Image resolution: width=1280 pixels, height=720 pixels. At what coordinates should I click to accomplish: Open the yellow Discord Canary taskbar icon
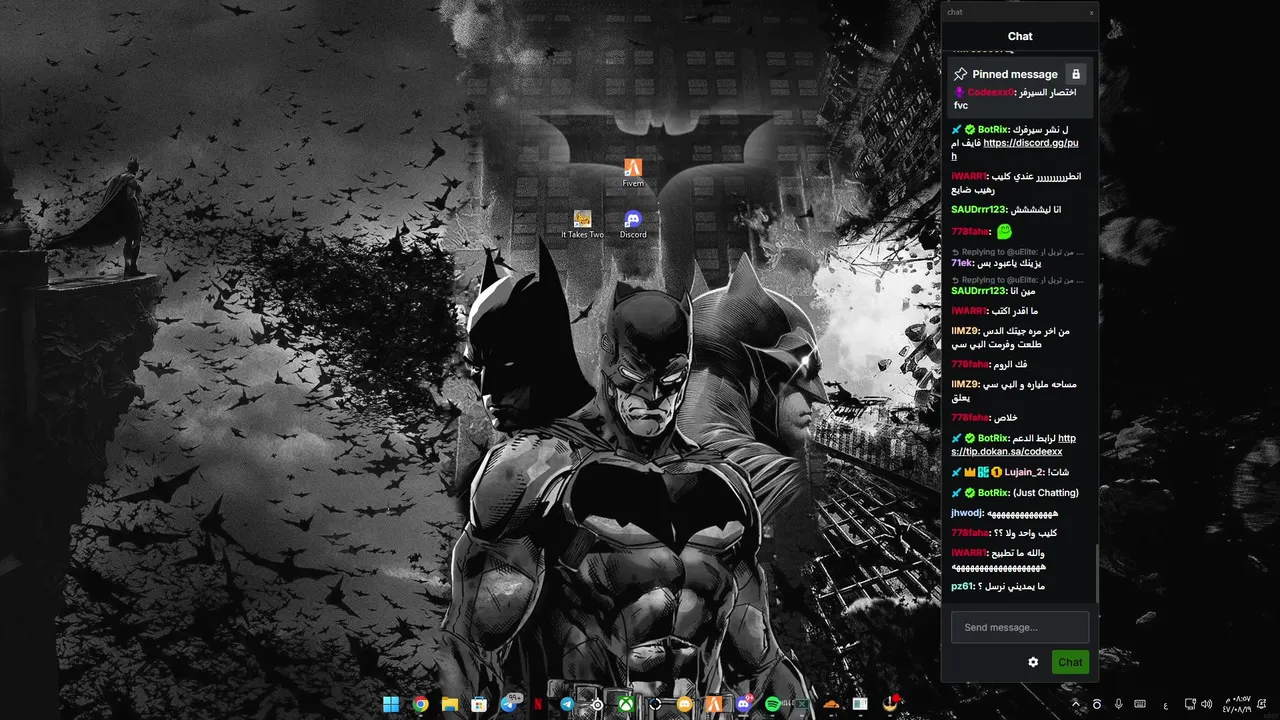click(684, 704)
